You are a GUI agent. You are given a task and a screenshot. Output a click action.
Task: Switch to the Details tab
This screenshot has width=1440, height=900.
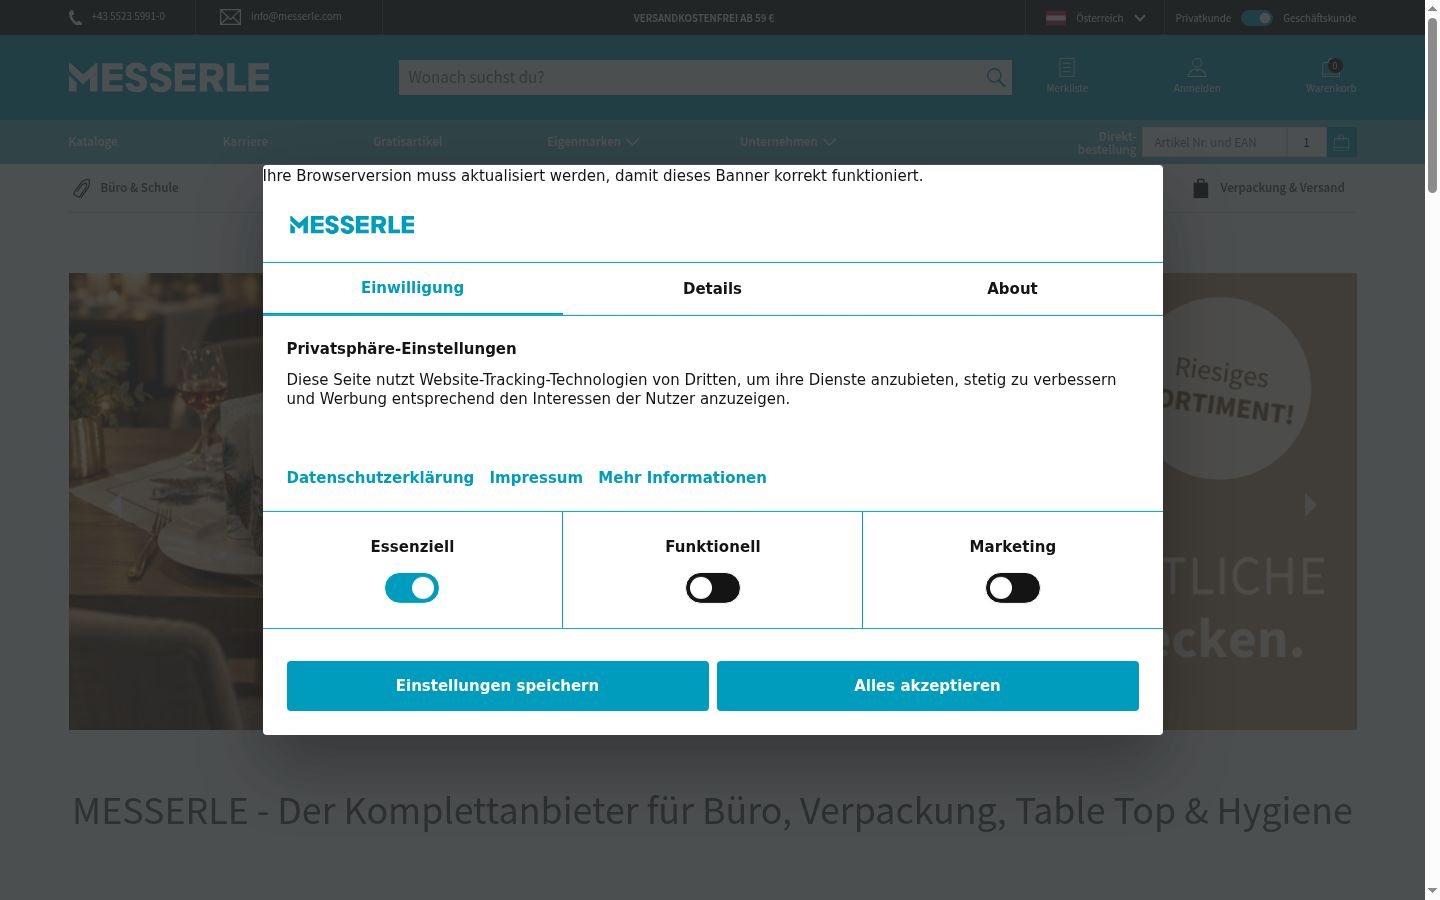tap(713, 288)
